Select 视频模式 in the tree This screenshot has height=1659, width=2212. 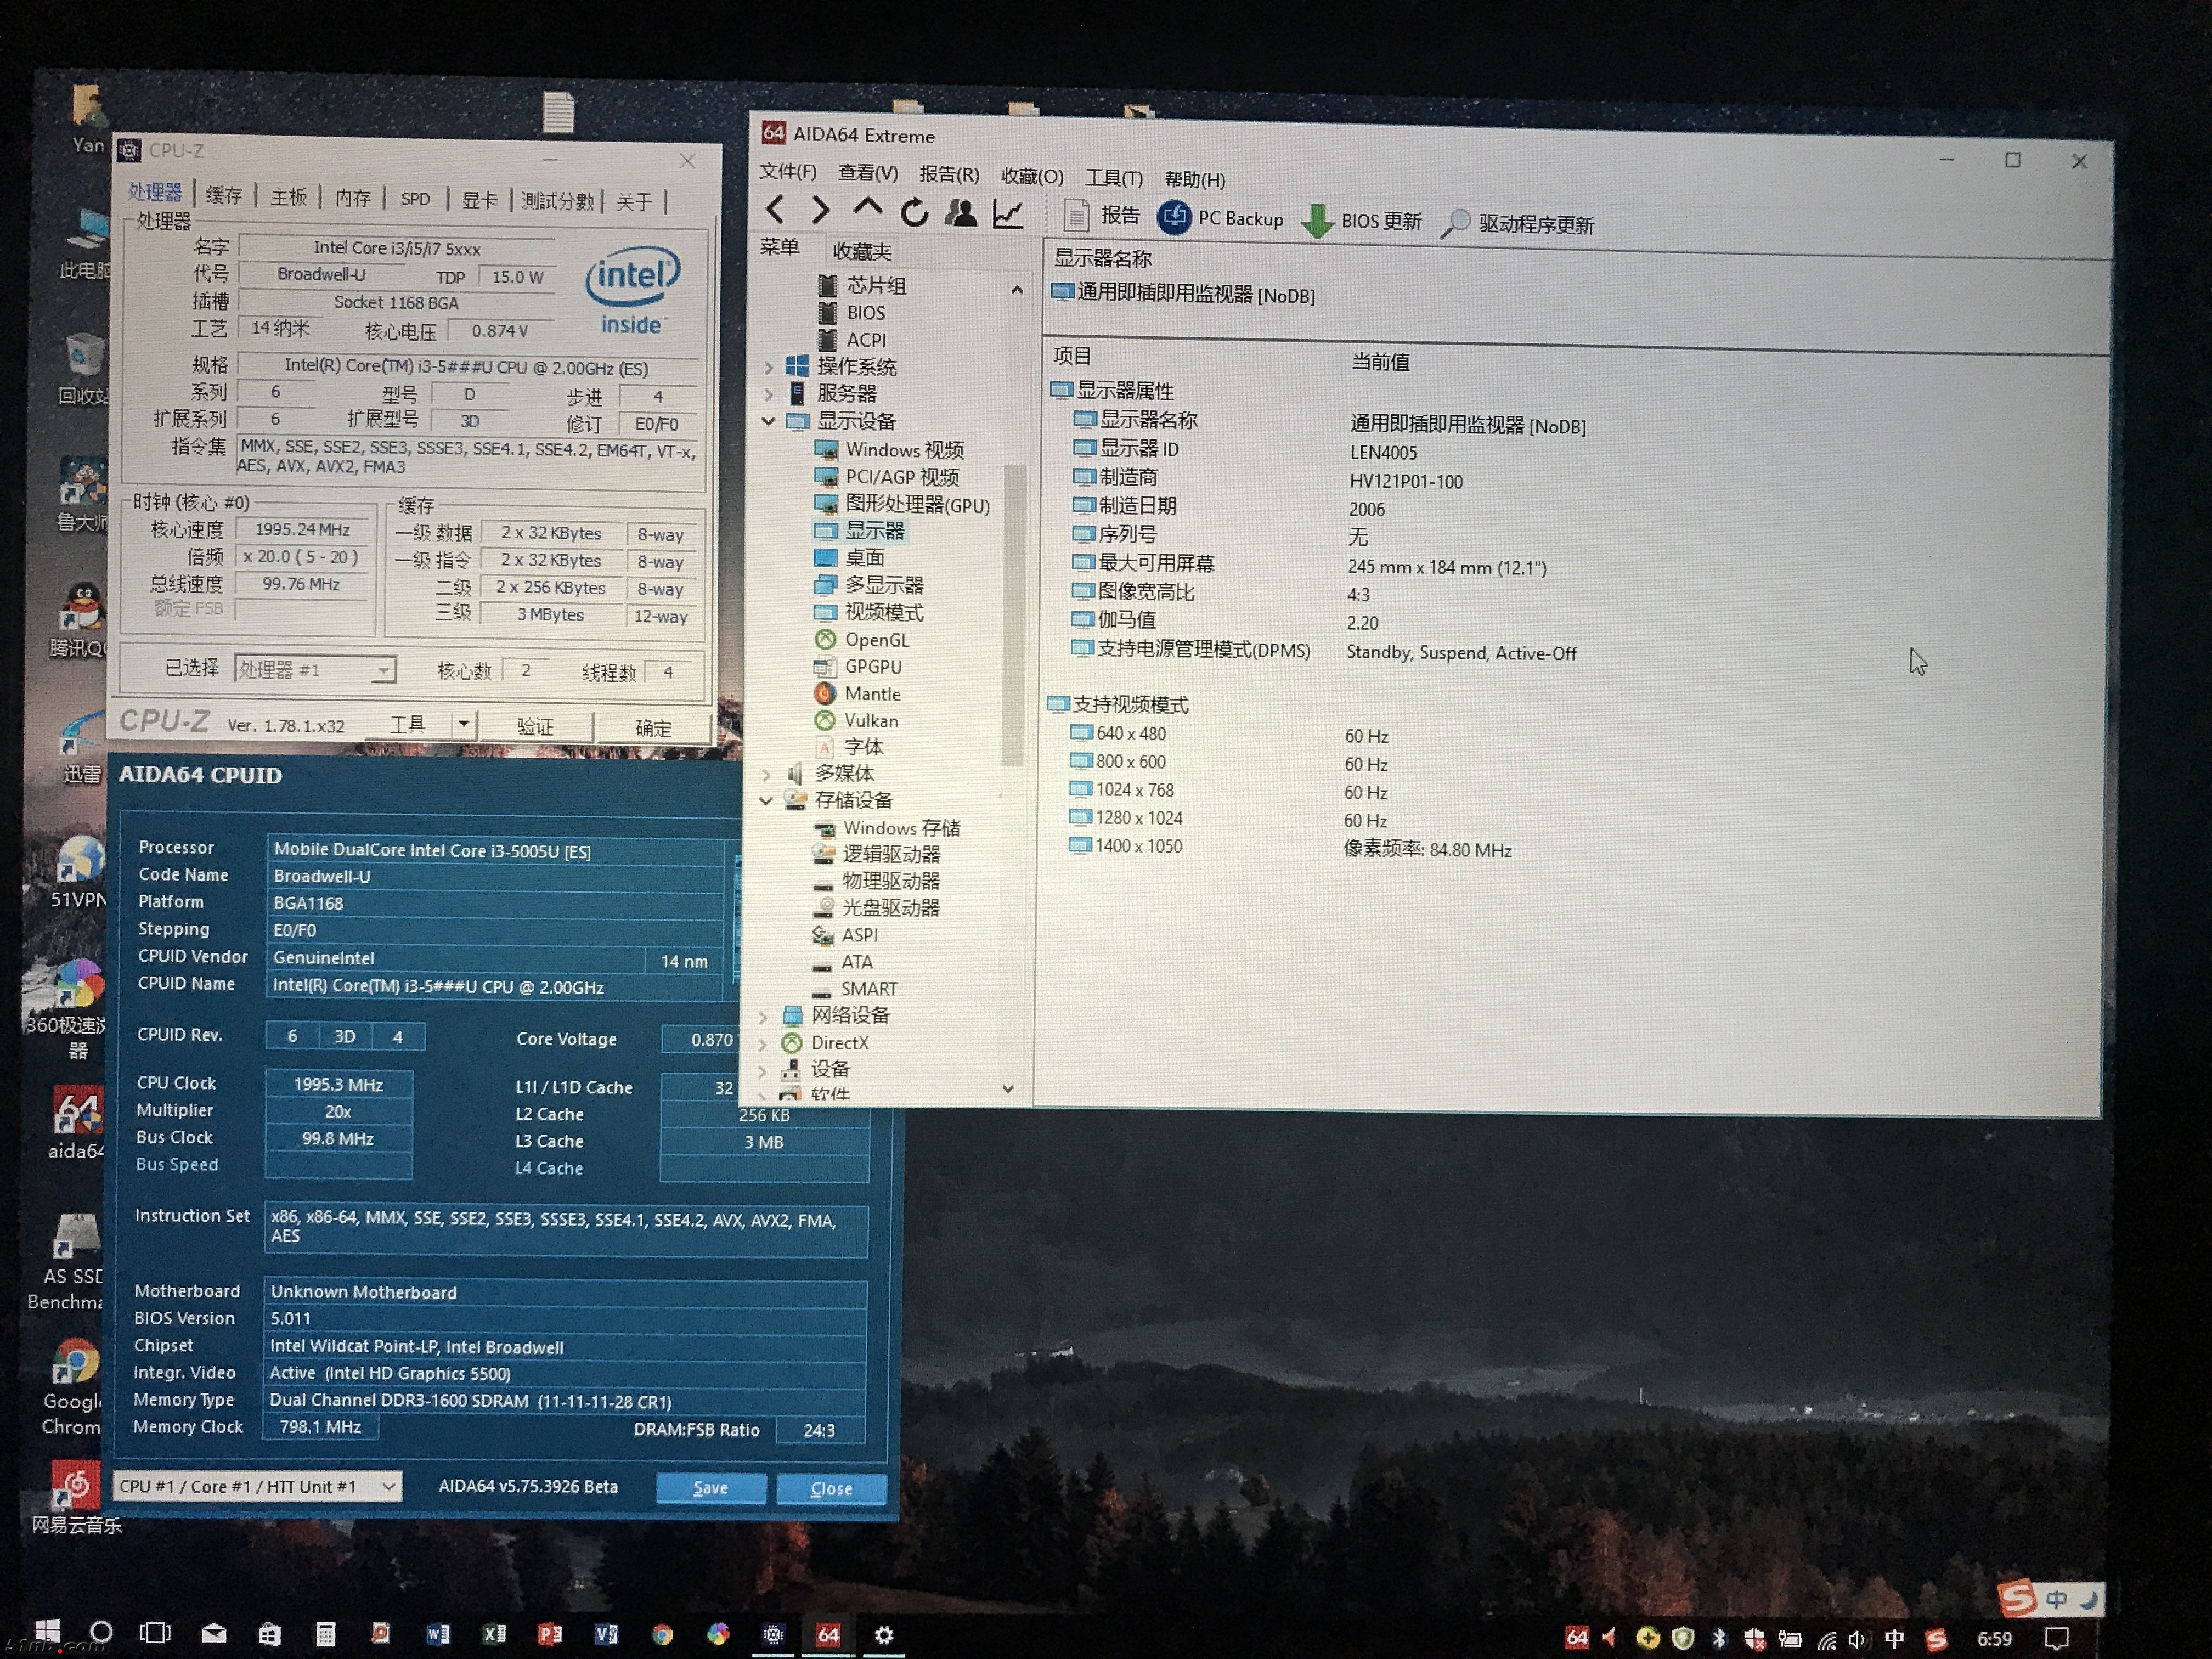pos(868,612)
